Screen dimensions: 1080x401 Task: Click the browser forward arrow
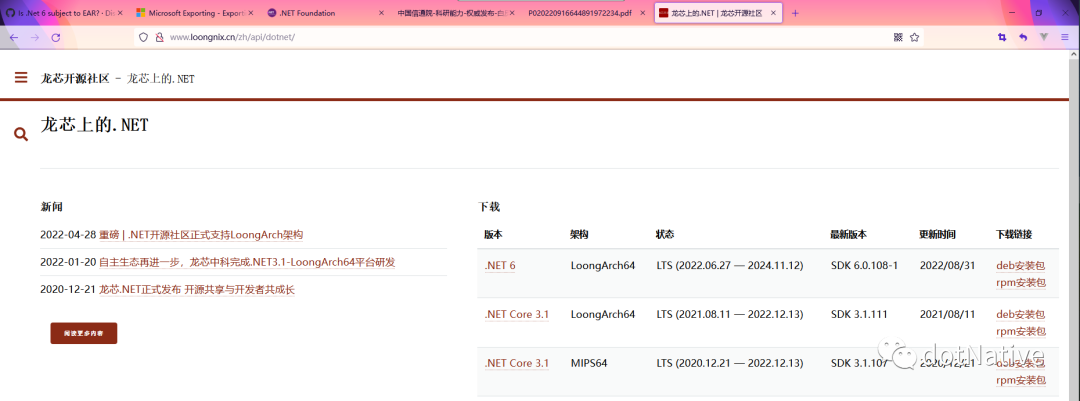tap(34, 38)
